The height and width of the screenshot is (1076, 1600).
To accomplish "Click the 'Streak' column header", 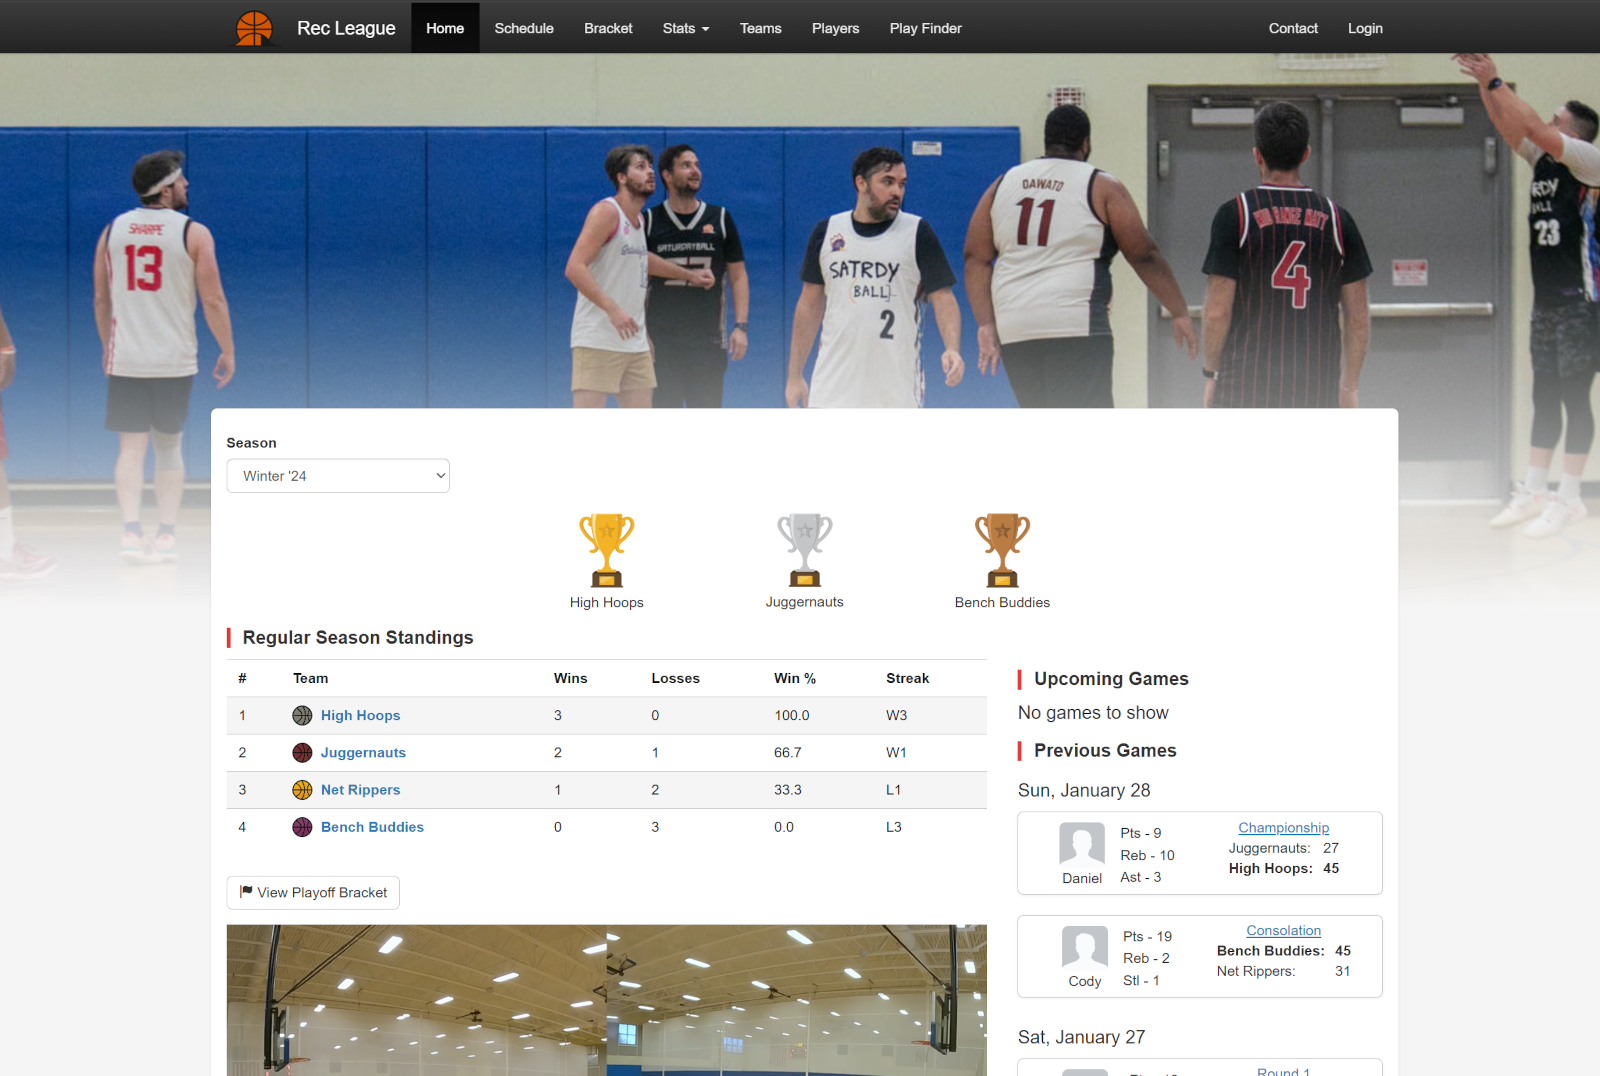I will pos(908,678).
